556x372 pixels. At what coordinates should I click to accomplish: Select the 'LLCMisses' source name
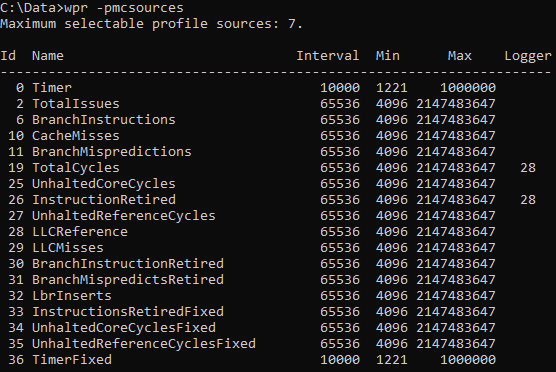click(68, 247)
